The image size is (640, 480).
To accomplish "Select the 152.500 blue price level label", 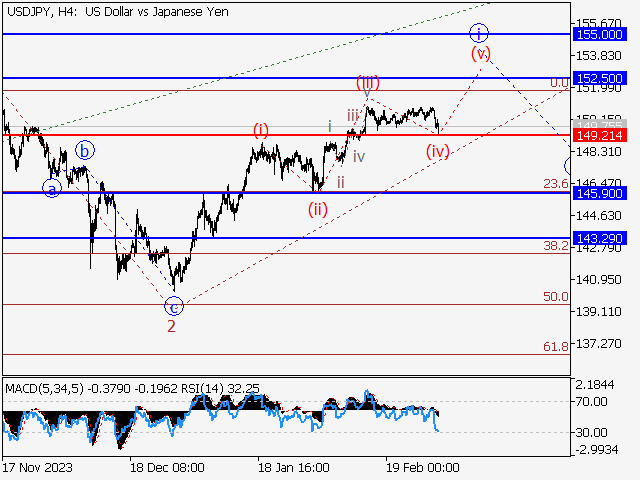I will [599, 78].
